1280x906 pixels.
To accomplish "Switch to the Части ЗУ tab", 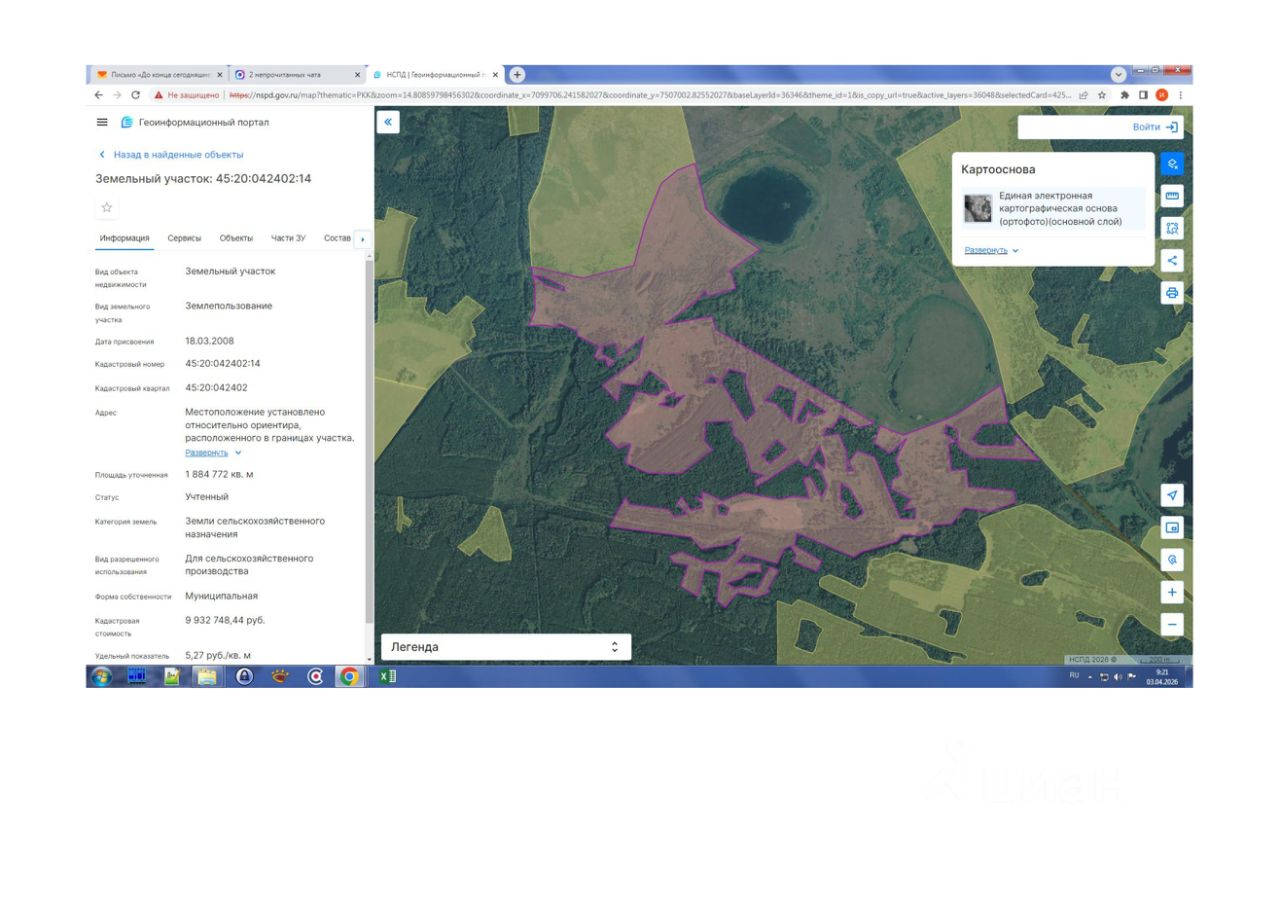I will 288,238.
